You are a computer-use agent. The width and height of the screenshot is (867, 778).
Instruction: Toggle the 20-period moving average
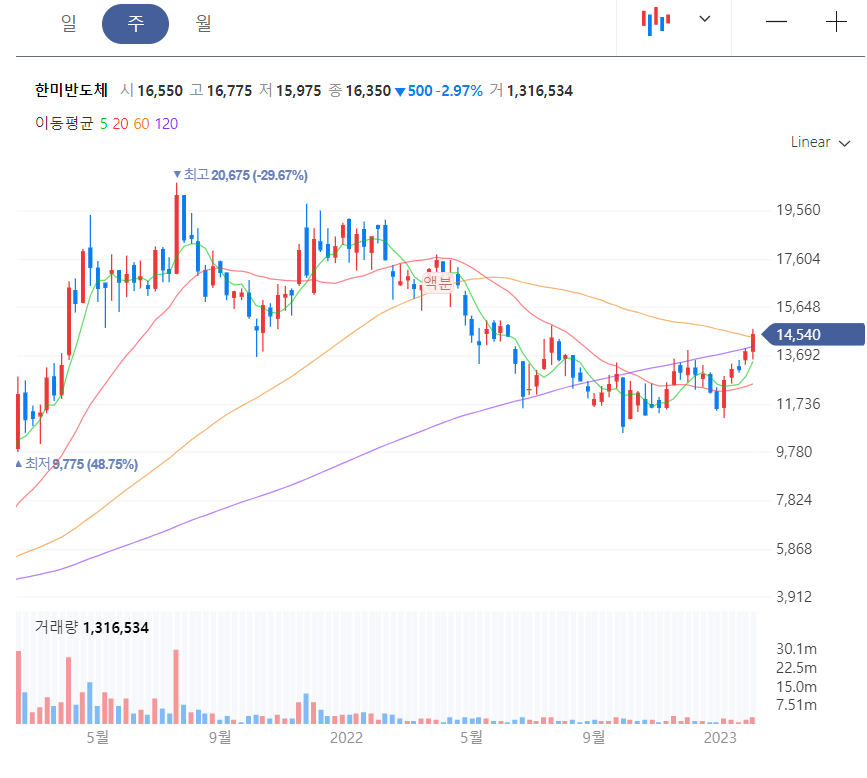coord(121,124)
